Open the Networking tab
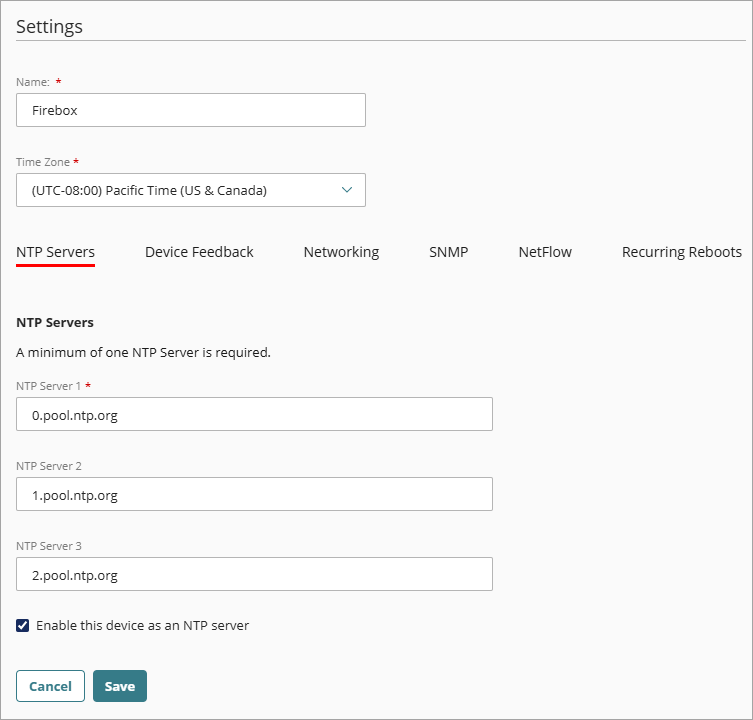Image resolution: width=753 pixels, height=720 pixels. (341, 252)
